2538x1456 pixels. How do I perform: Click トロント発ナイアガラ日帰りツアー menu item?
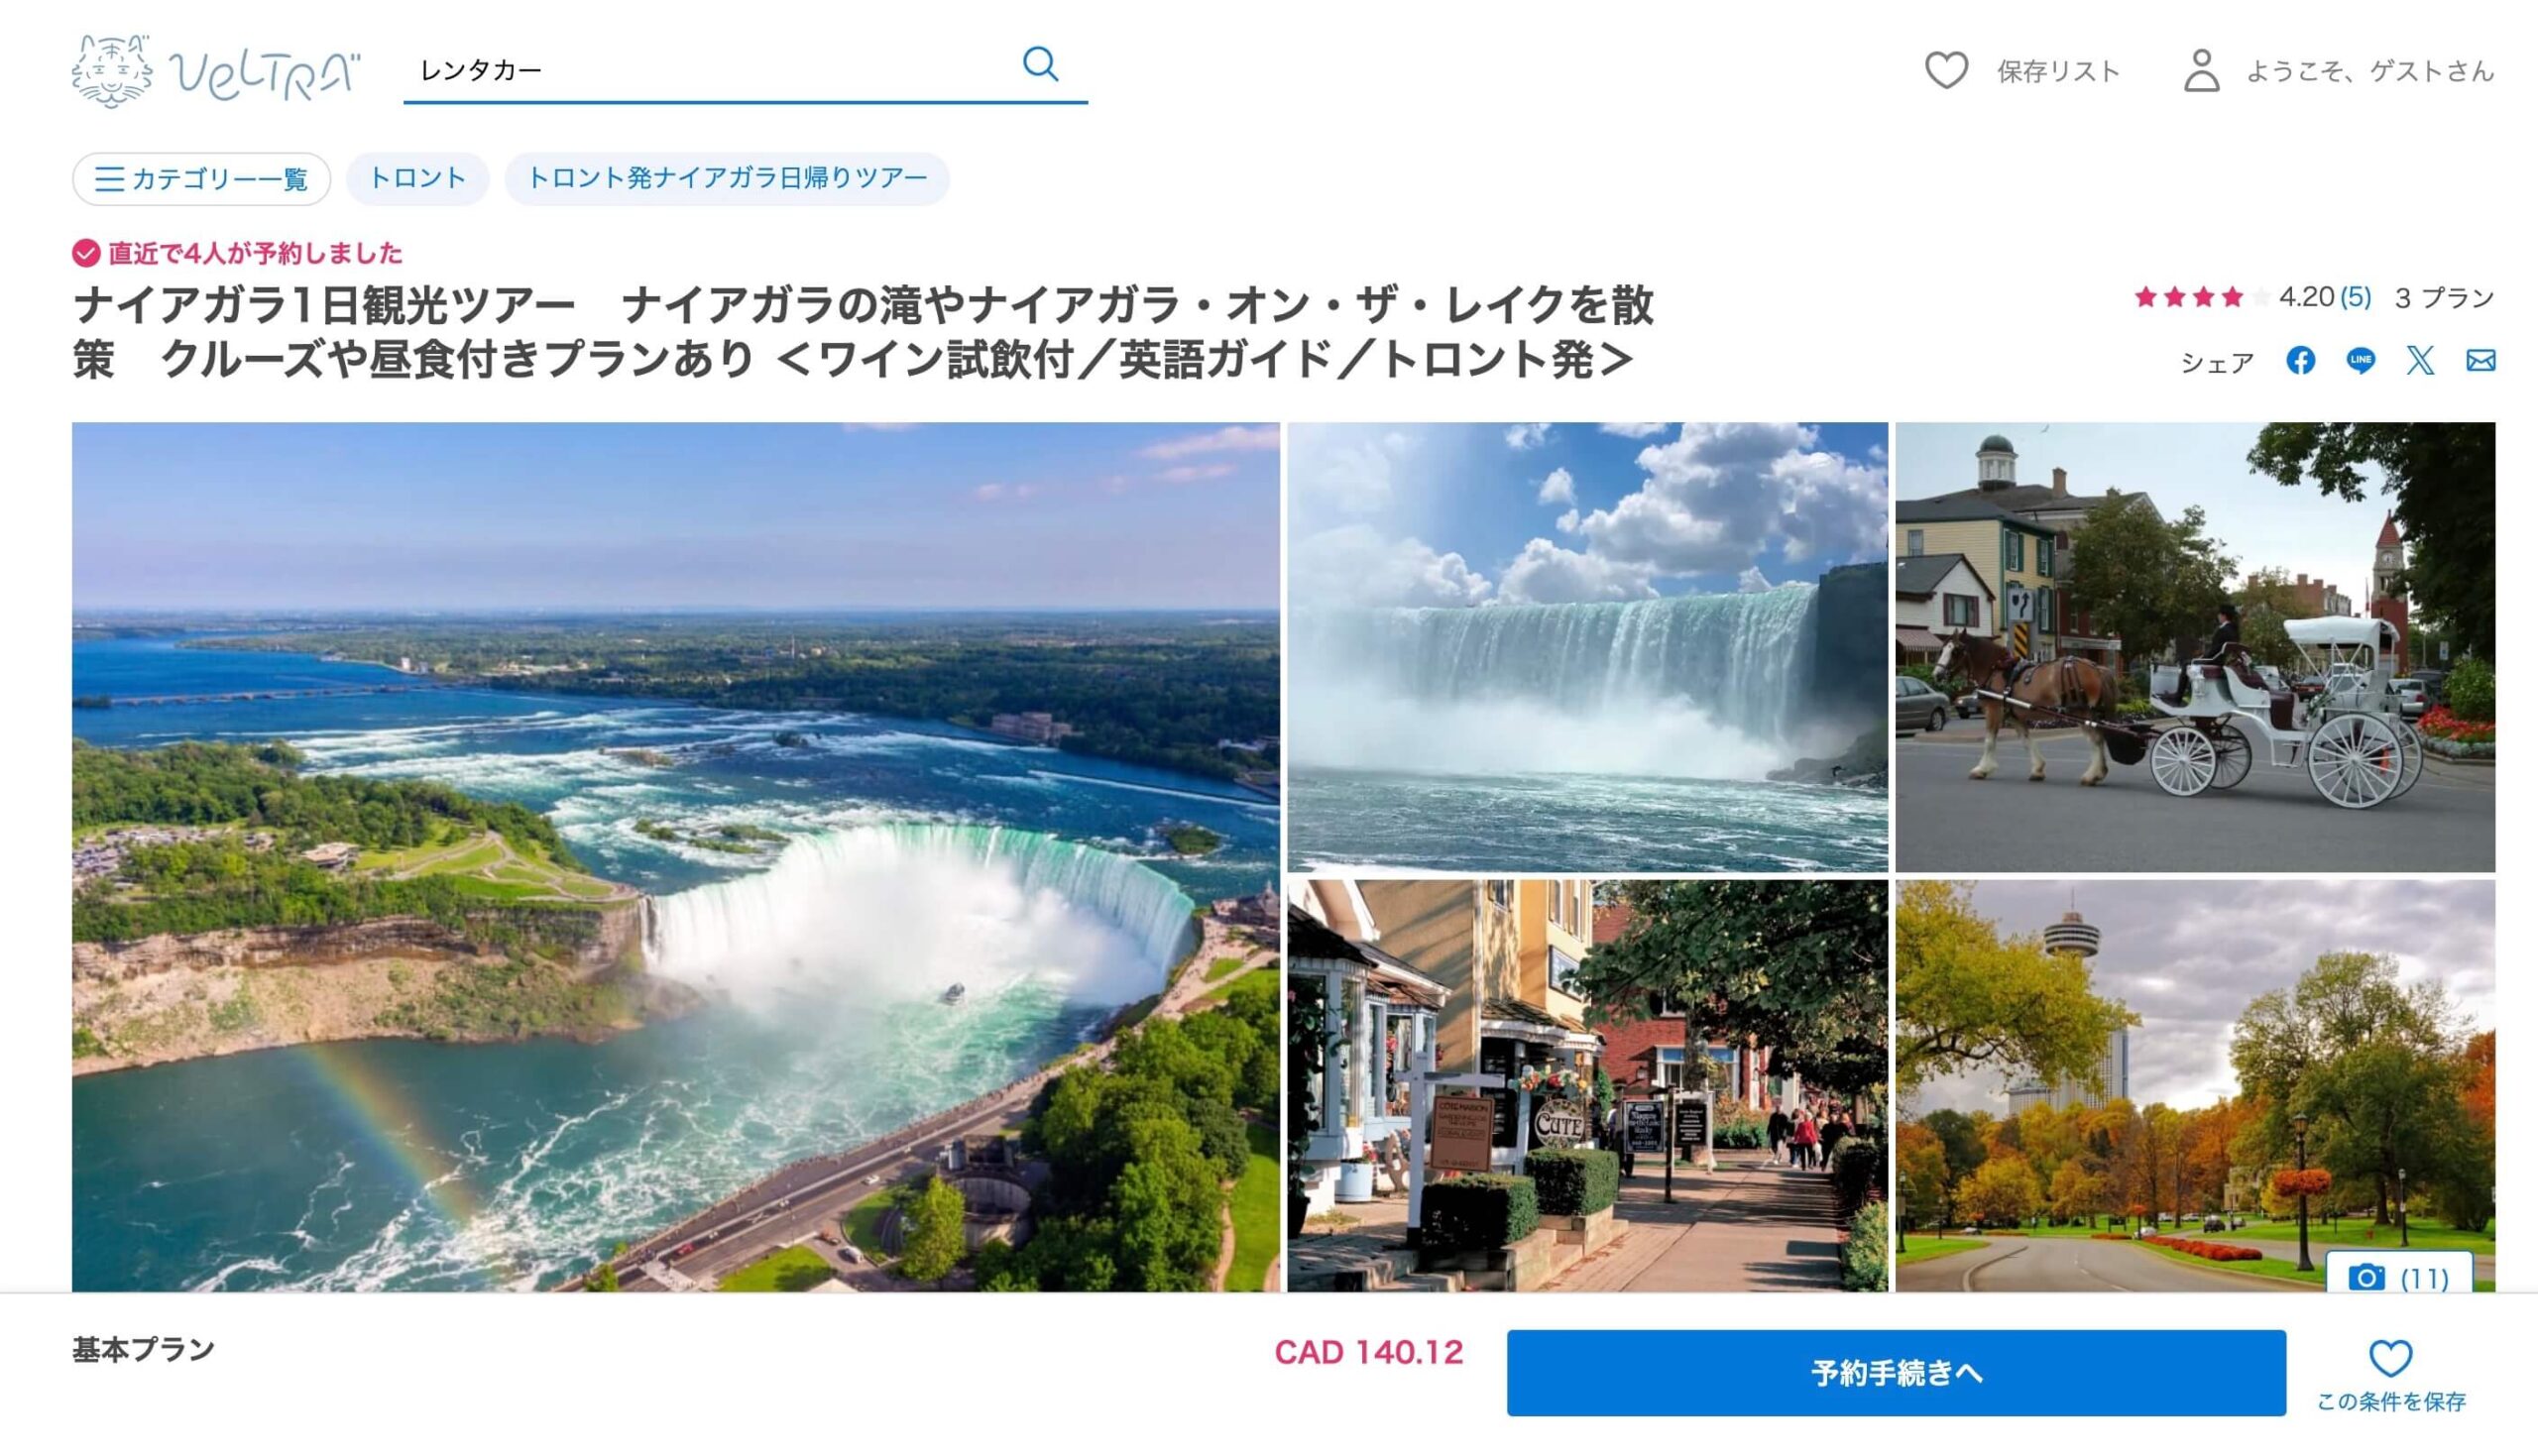click(x=727, y=176)
